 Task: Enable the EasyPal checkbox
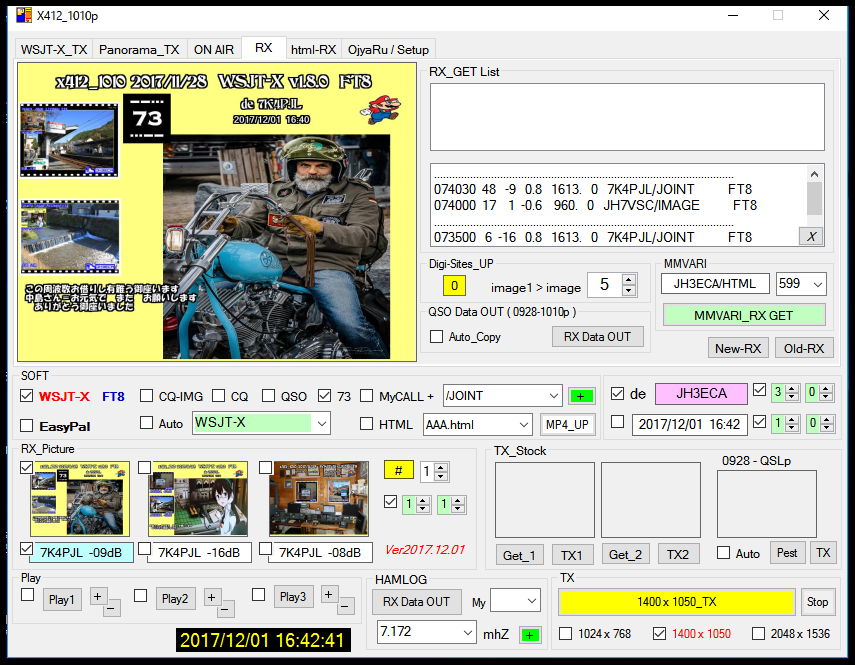[x=25, y=424]
